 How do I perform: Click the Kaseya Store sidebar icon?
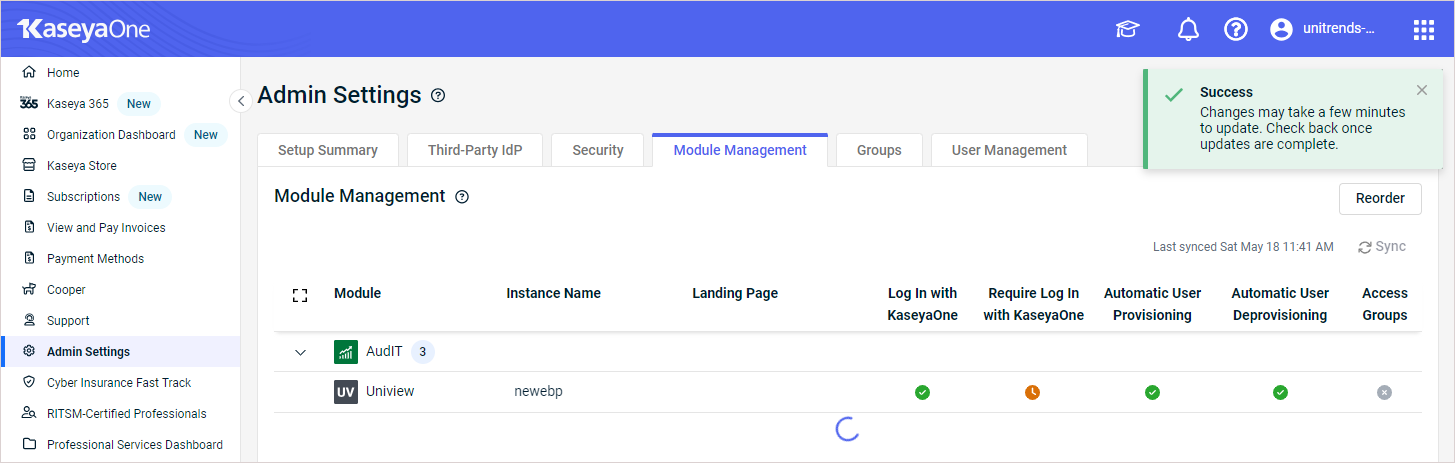(29, 165)
